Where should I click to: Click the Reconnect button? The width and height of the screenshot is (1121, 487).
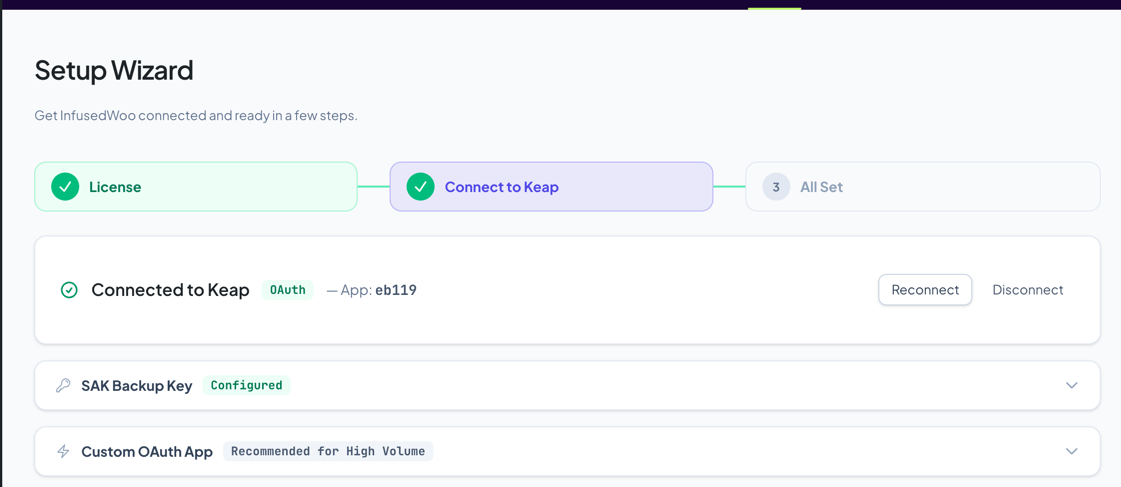(x=925, y=290)
